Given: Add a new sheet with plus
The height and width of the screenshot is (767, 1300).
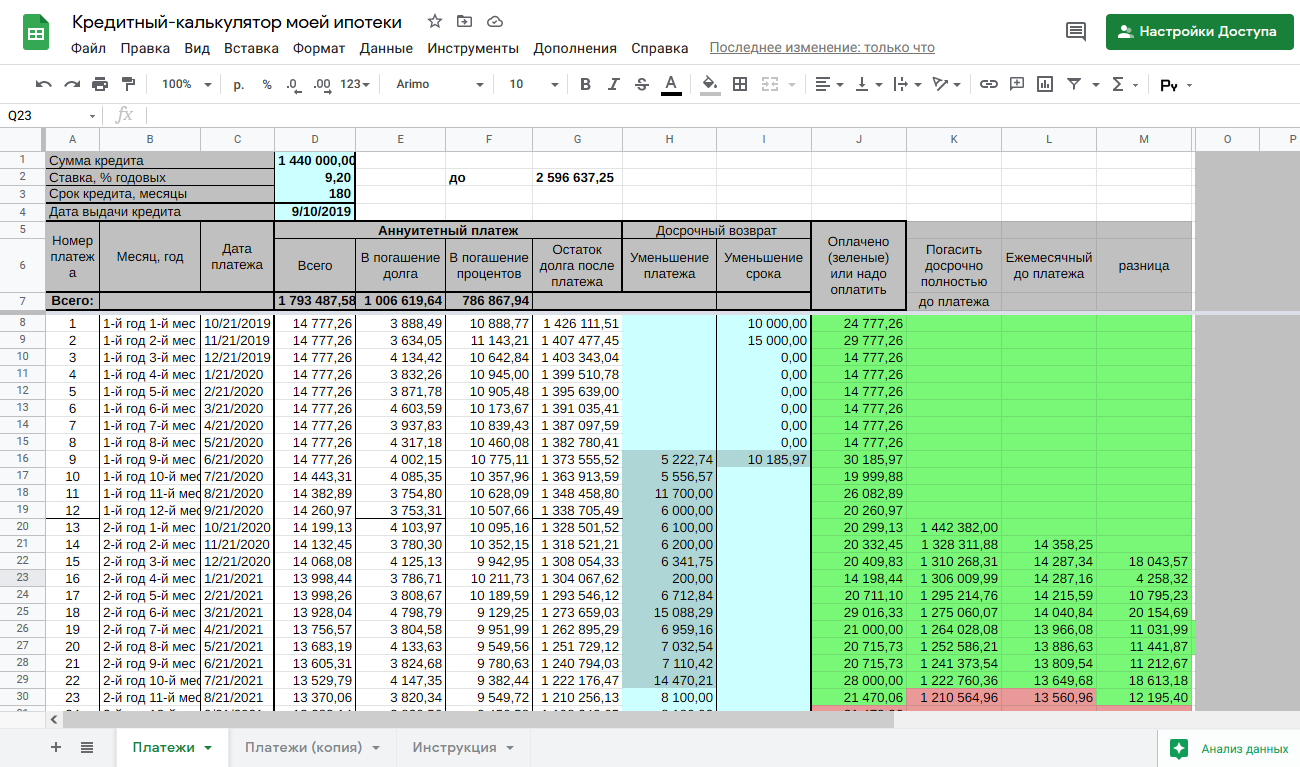Looking at the screenshot, I should click(x=56, y=747).
